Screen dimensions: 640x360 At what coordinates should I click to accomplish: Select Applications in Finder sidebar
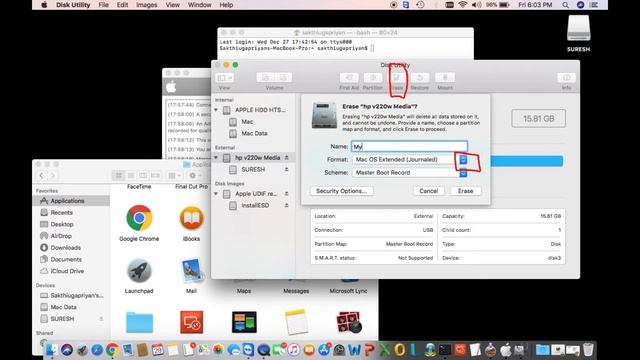(71, 201)
